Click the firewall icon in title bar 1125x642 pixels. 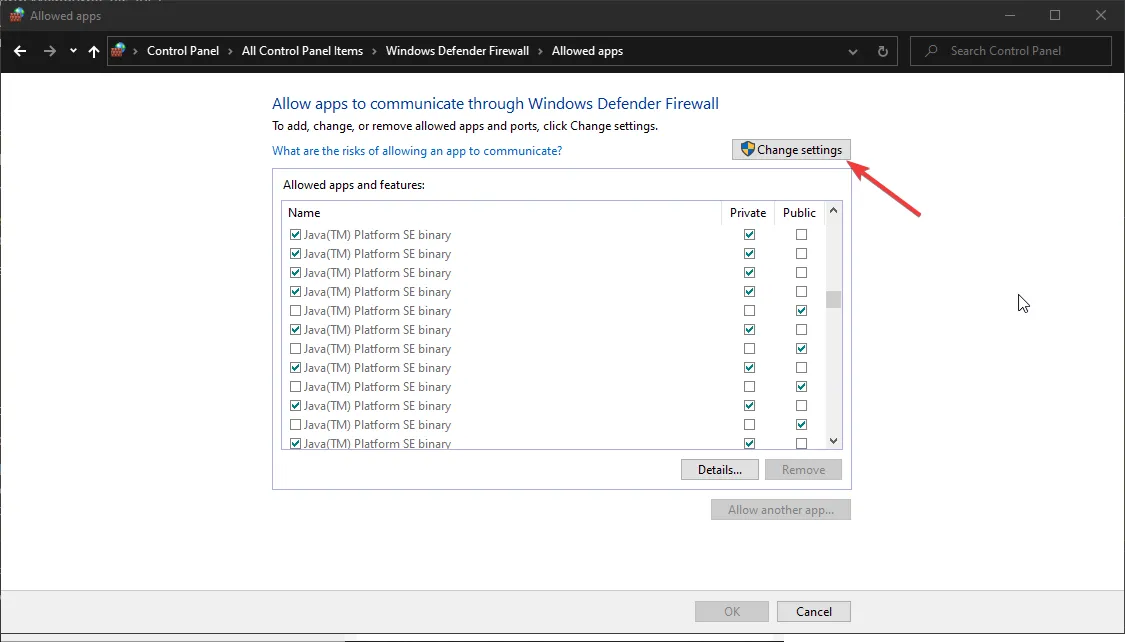click(17, 15)
